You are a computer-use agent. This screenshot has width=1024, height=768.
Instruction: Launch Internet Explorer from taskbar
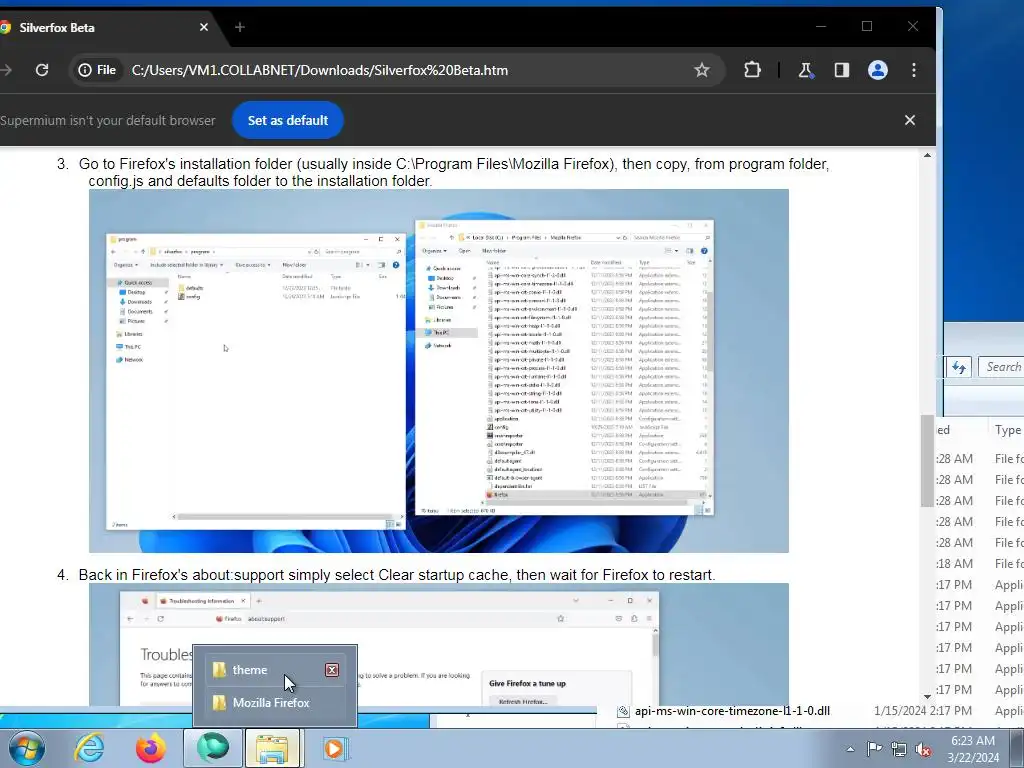pos(89,748)
